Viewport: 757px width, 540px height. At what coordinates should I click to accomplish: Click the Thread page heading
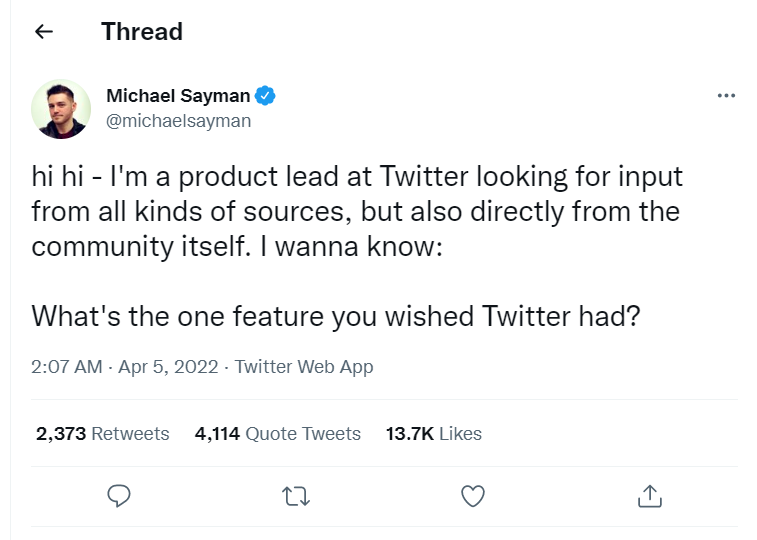tap(142, 32)
